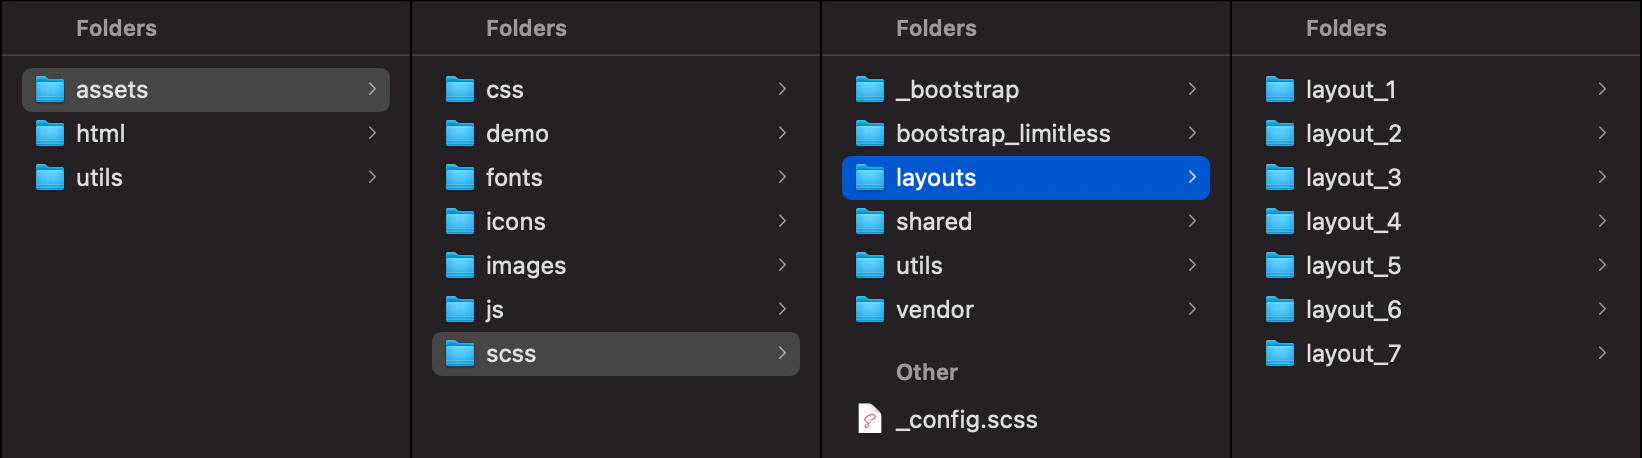Click the assets folder icon
The width and height of the screenshot is (1642, 458).
pyautogui.click(x=50, y=90)
